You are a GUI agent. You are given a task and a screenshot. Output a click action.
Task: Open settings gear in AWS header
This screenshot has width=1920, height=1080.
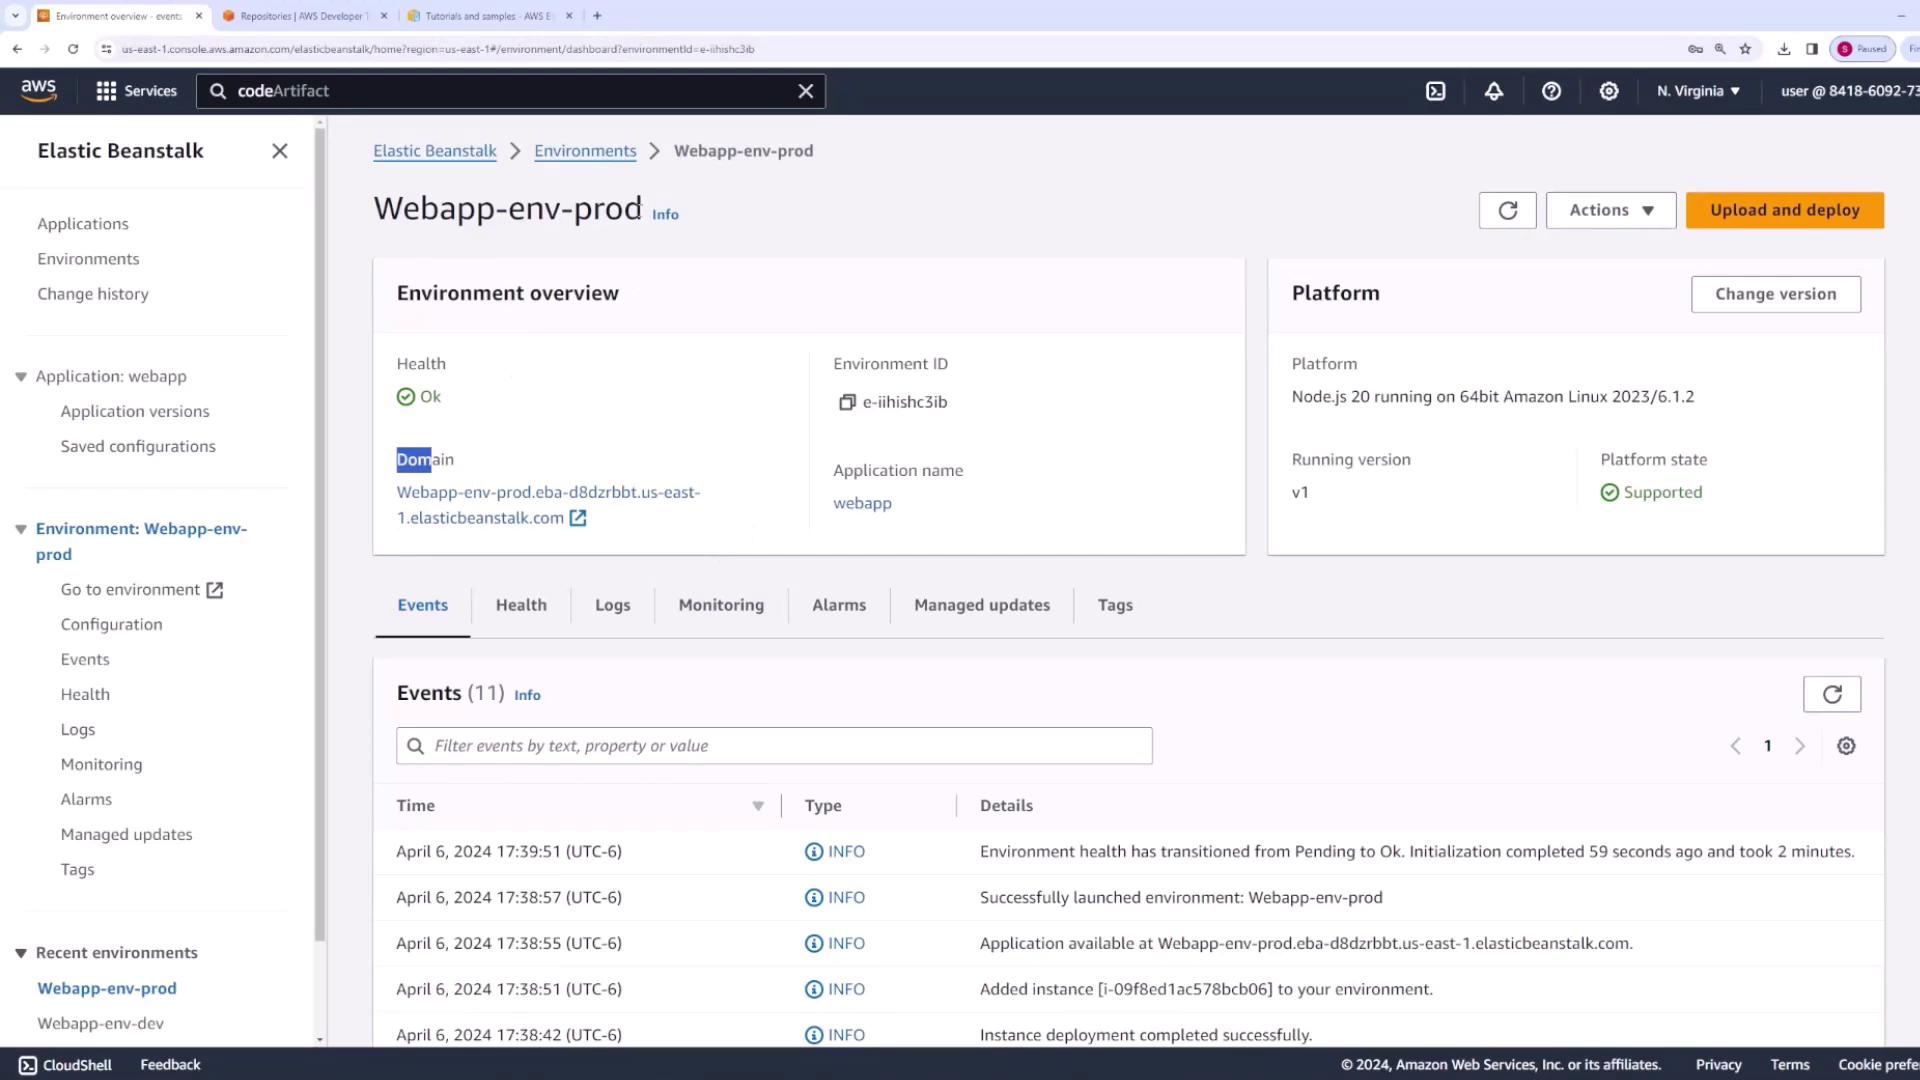coord(1609,91)
